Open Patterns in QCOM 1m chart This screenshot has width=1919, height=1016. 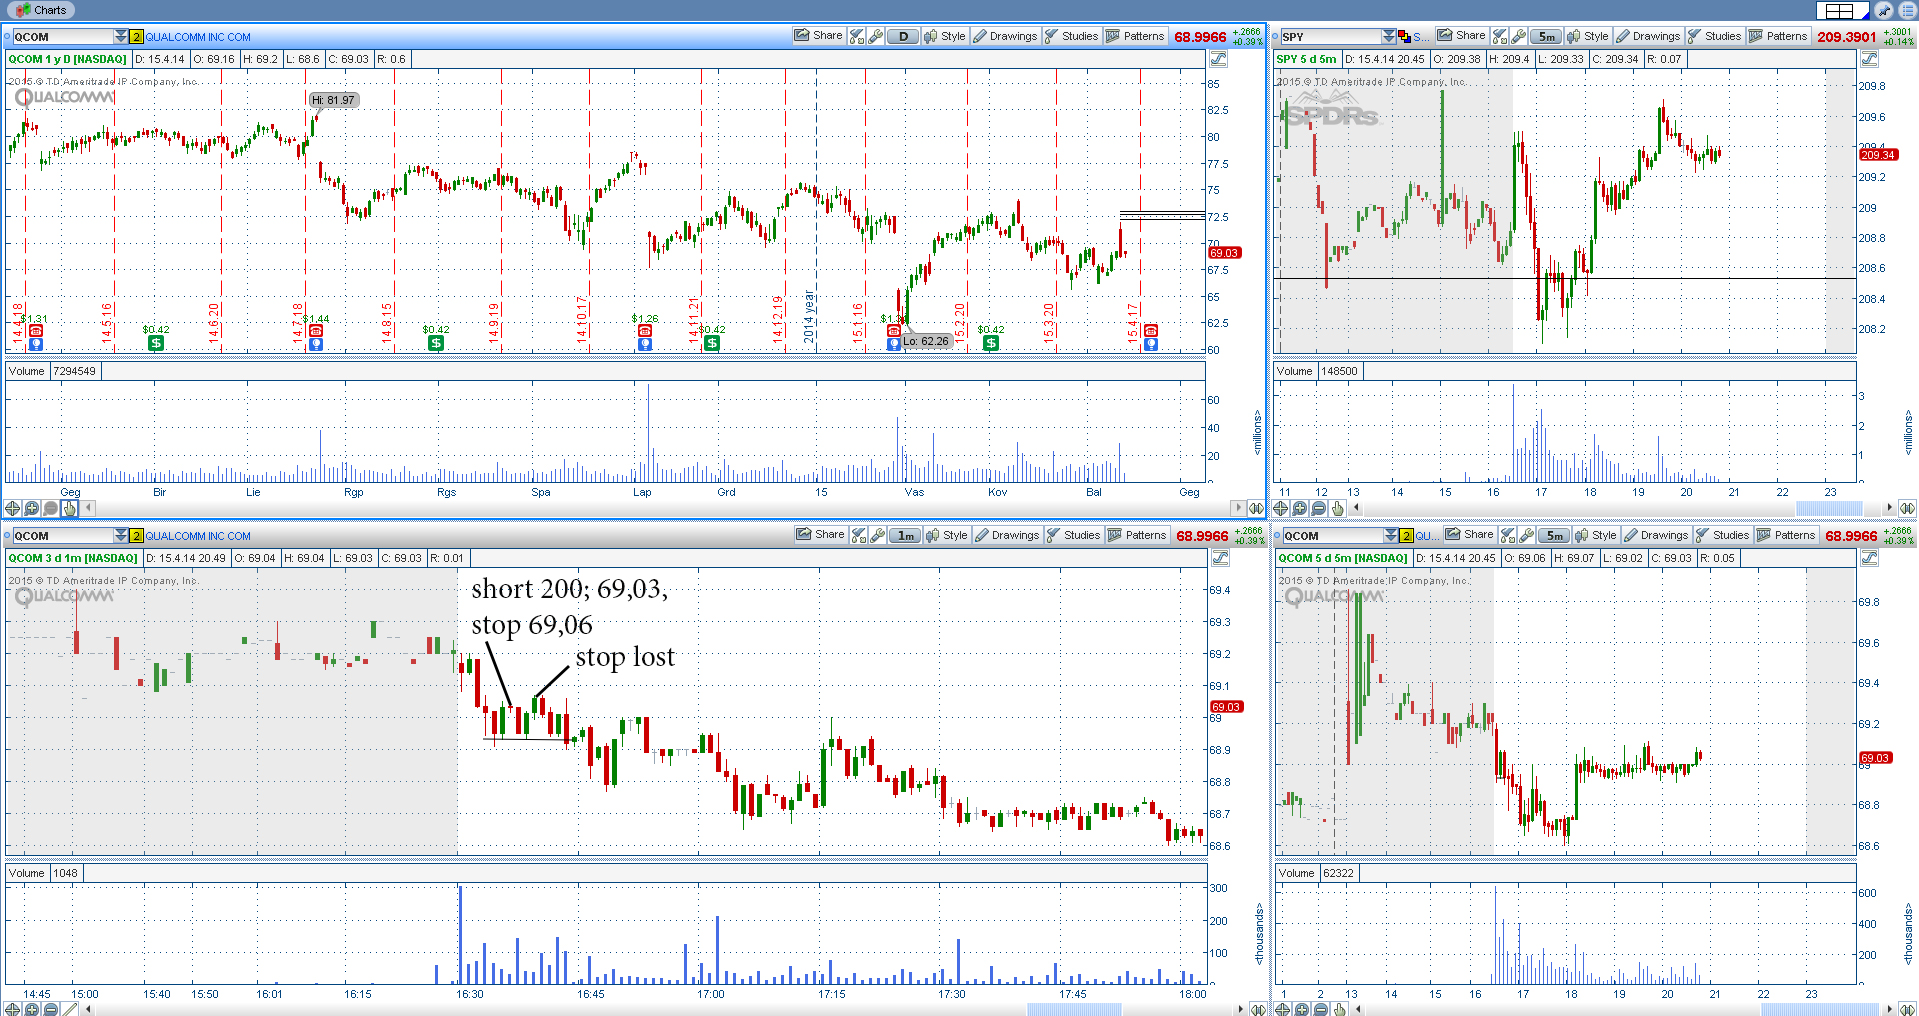1137,535
